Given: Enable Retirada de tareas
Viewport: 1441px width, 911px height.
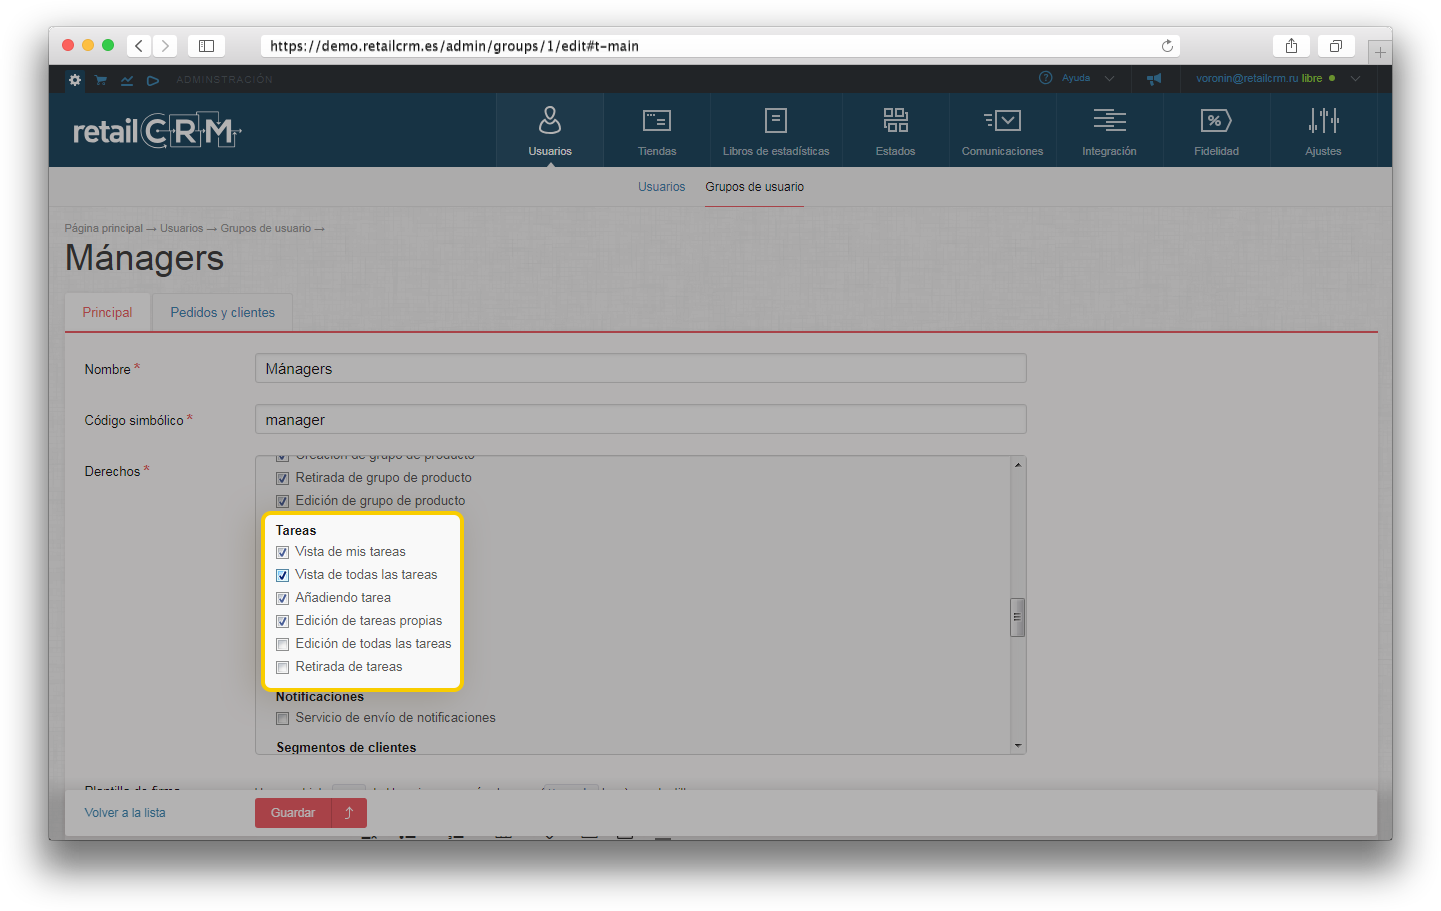Looking at the screenshot, I should (x=282, y=667).
